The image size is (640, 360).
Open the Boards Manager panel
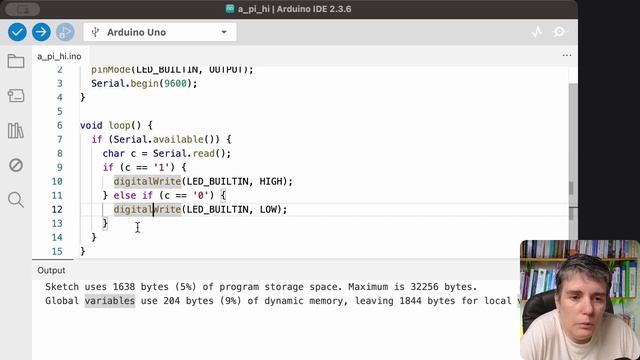coord(16,96)
